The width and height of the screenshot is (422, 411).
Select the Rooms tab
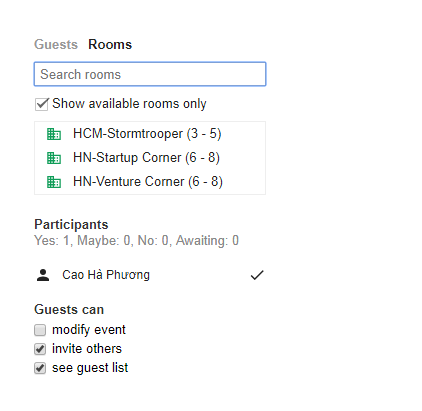110,44
